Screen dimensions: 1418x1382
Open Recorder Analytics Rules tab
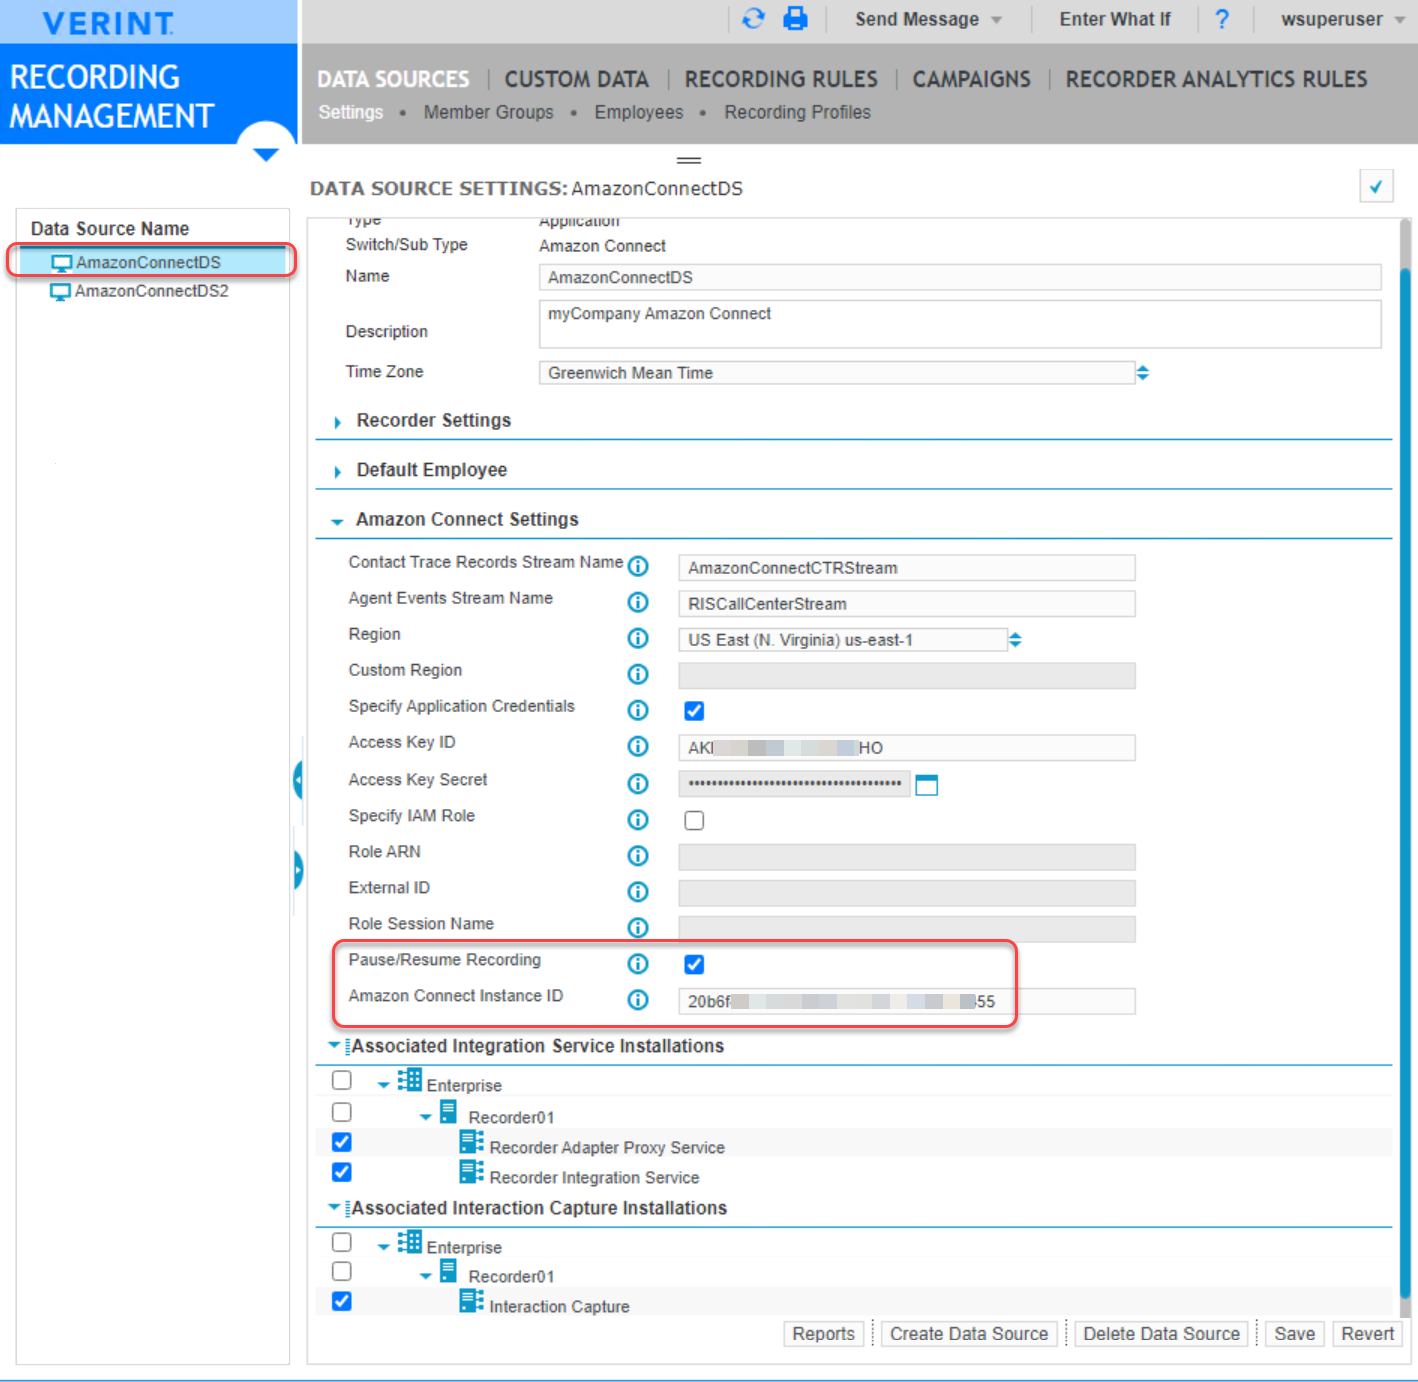coord(1216,79)
